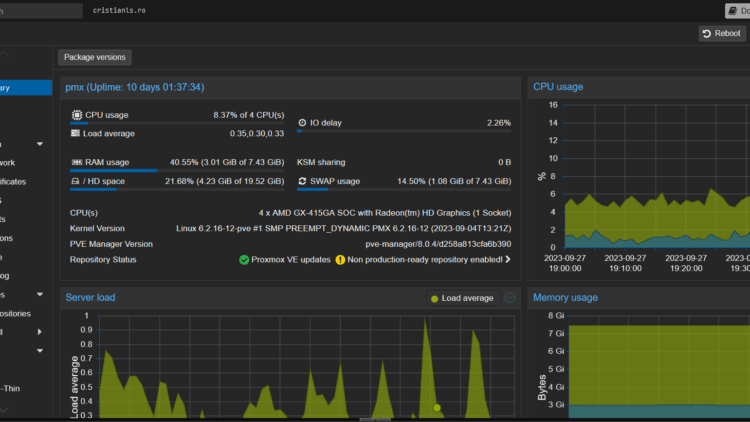Click the pve-manager version value
750x422 pixels.
coord(438,244)
